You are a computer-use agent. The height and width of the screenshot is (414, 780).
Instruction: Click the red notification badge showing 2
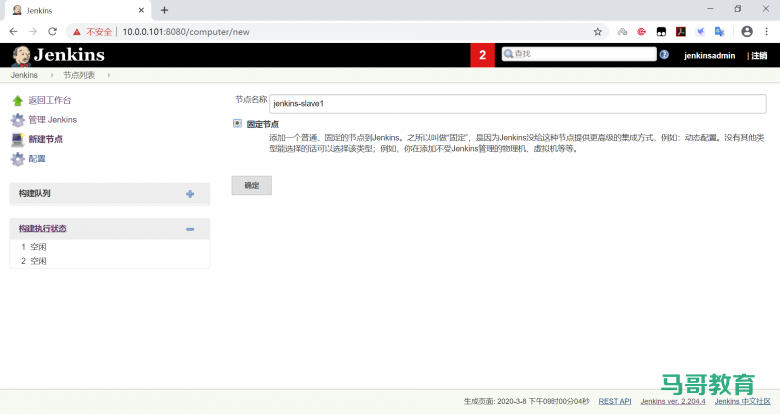point(483,55)
